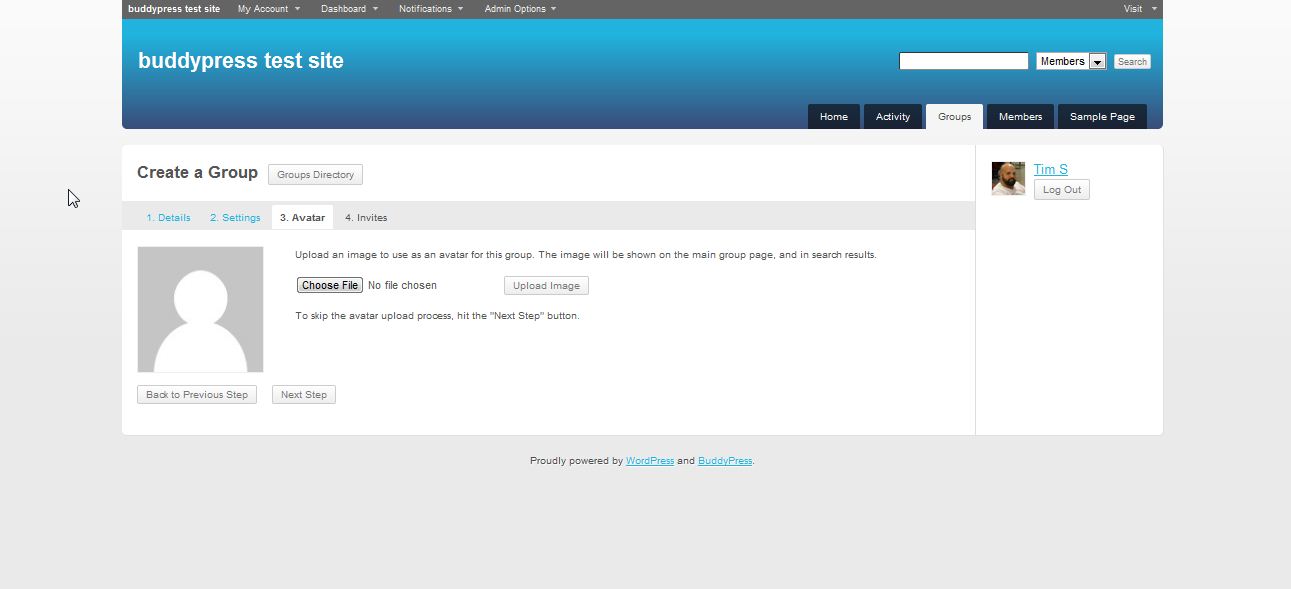This screenshot has width=1291, height=589.
Task: Go to the Home nav tab
Action: [834, 117]
